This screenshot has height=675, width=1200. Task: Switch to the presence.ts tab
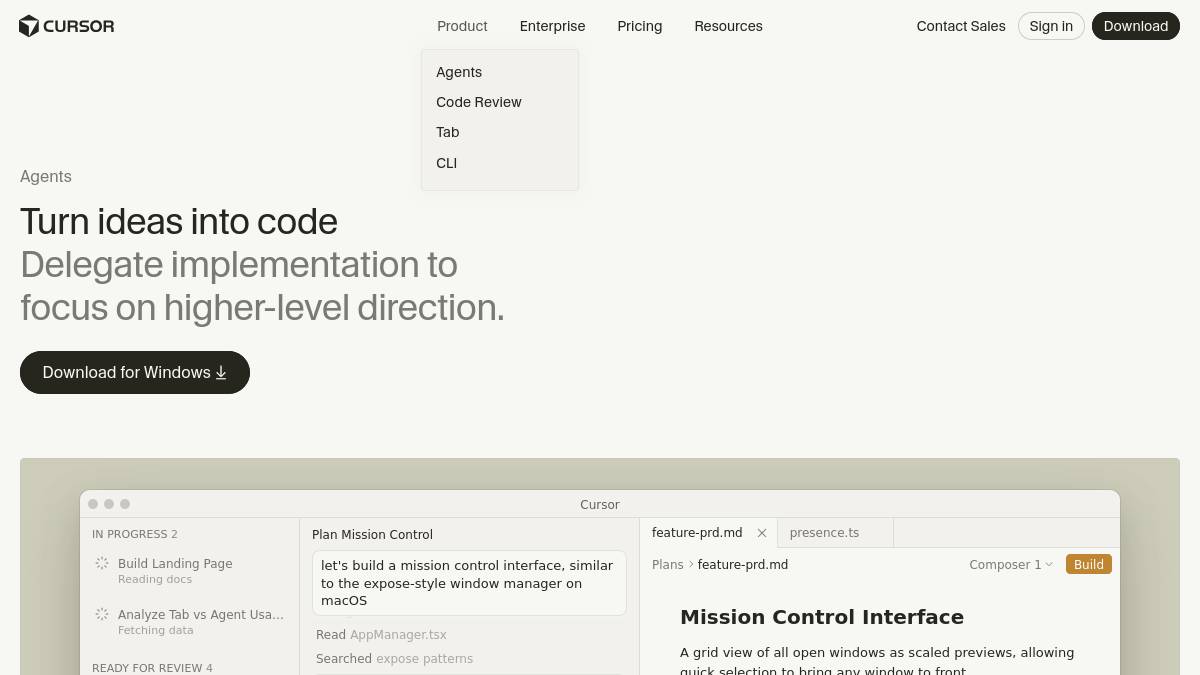pyautogui.click(x=824, y=533)
